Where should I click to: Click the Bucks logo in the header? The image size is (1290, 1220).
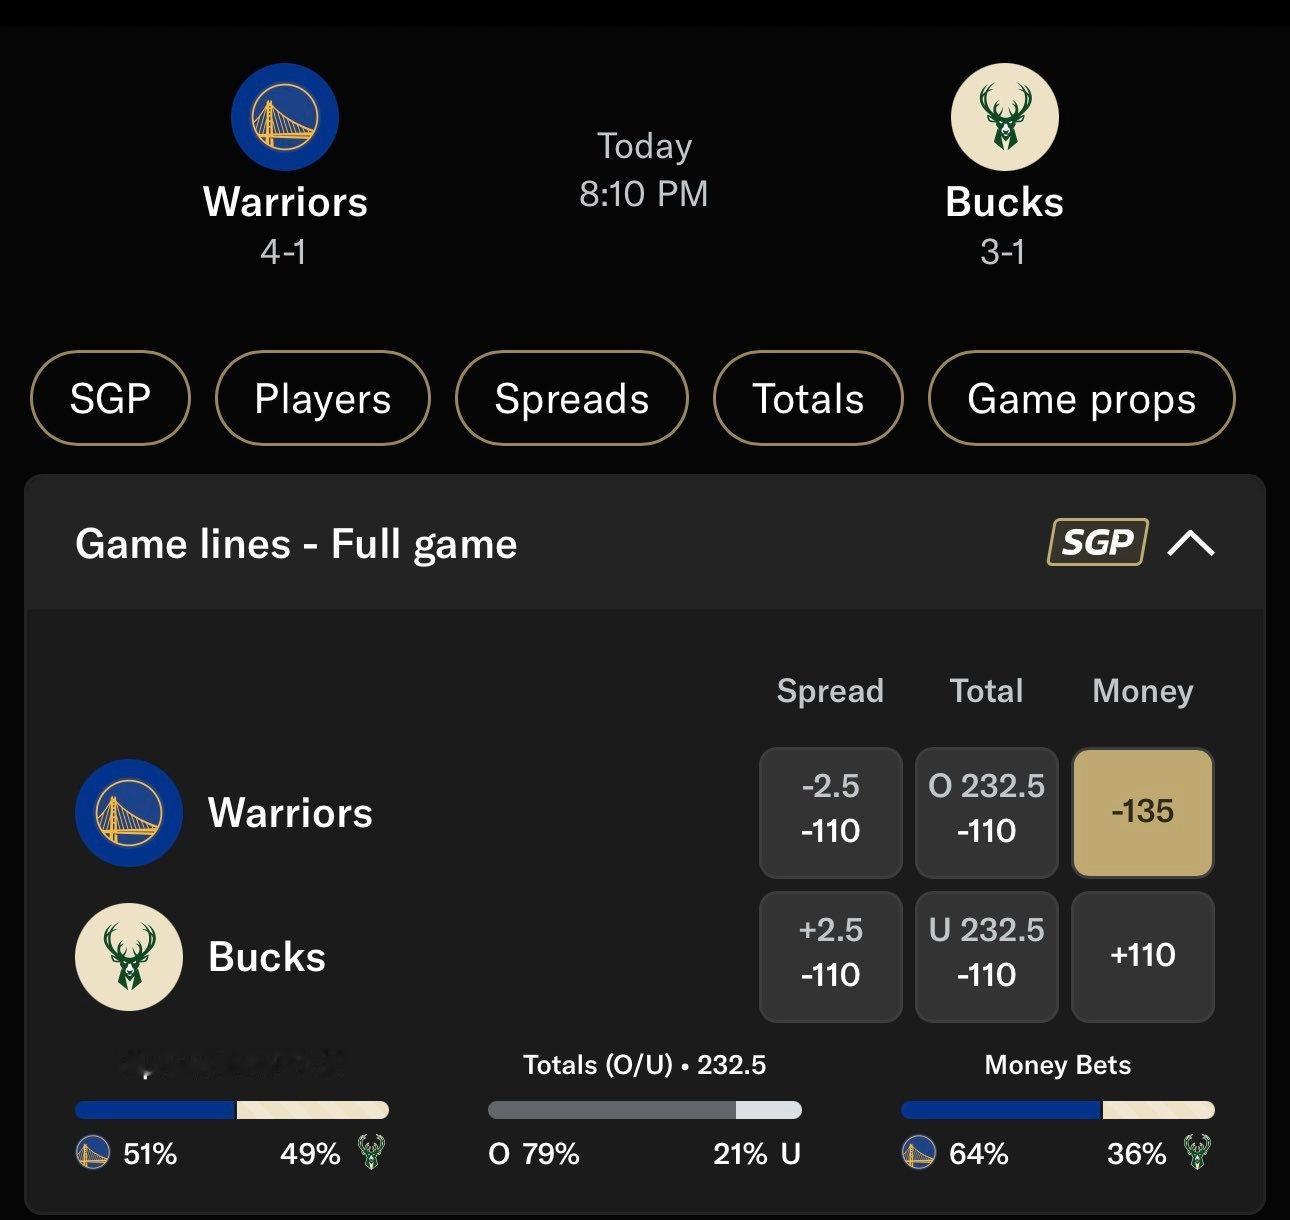click(x=1004, y=117)
